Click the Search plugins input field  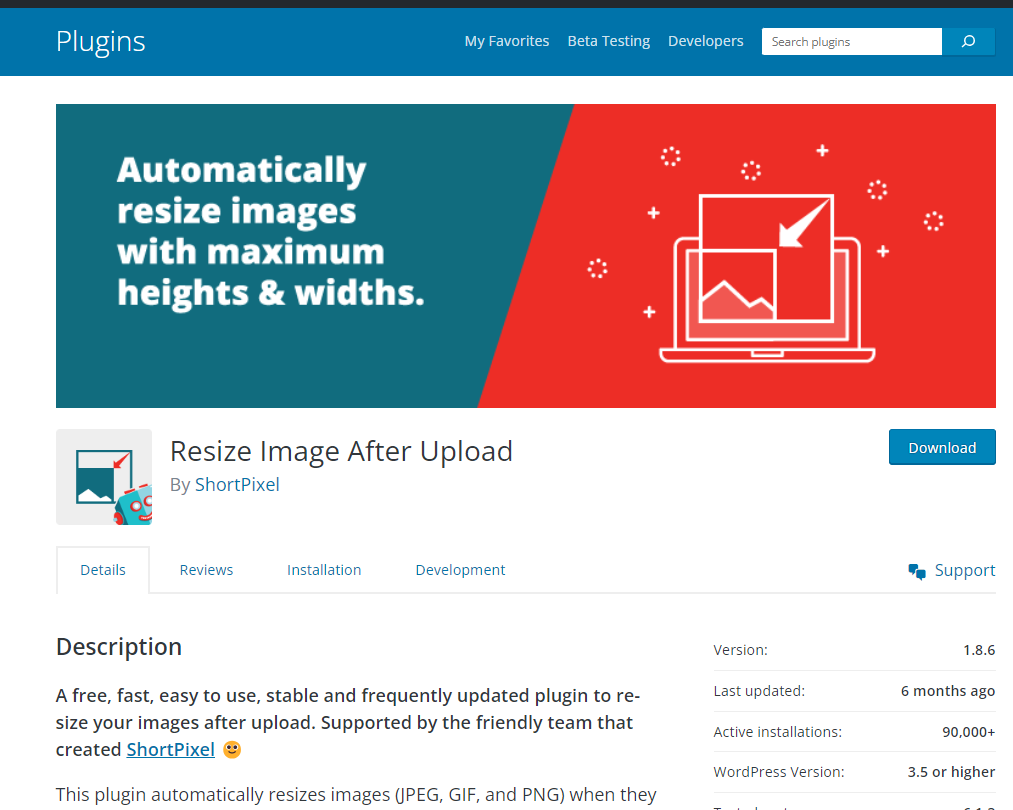pyautogui.click(x=851, y=41)
